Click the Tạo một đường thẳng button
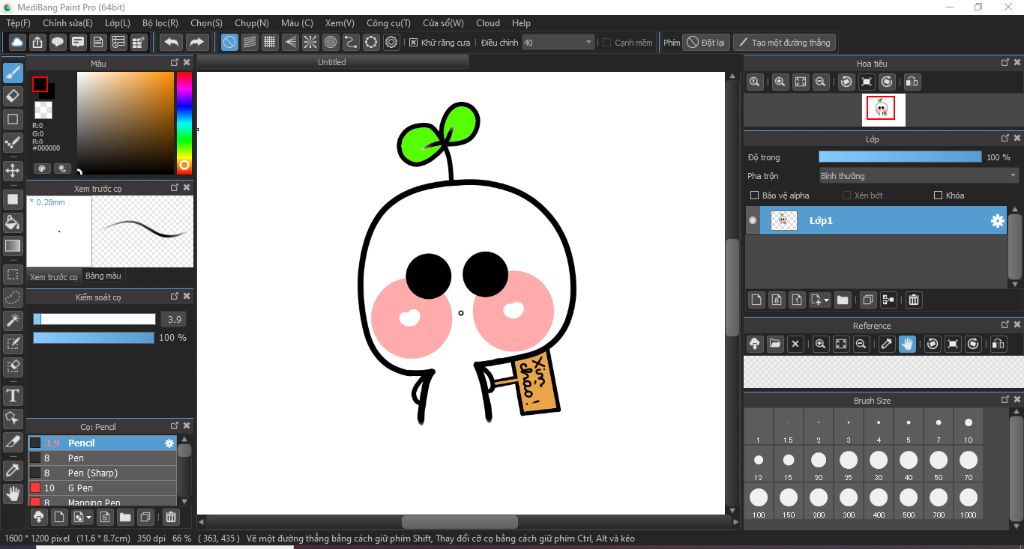This screenshot has height=549, width=1024. (x=783, y=42)
